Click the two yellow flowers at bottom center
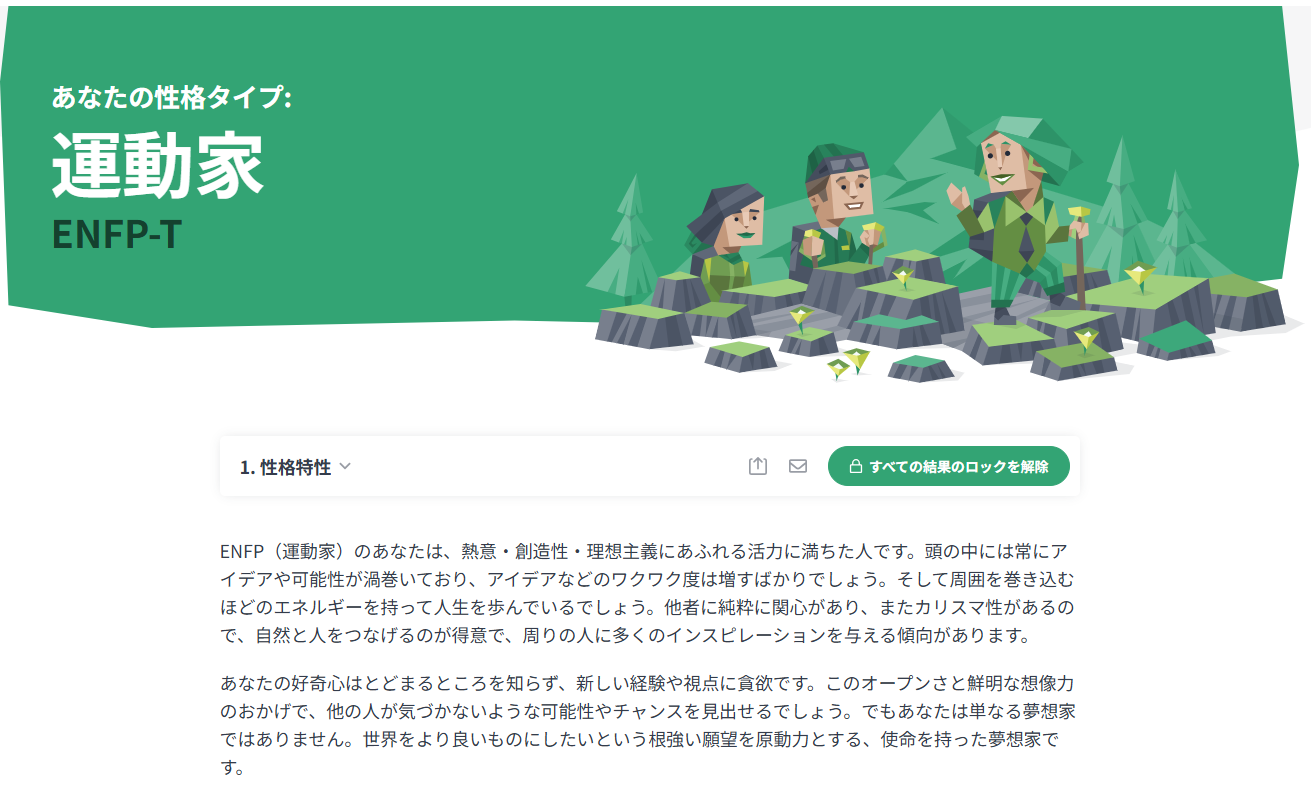This screenshot has height=801, width=1311. coord(848,364)
